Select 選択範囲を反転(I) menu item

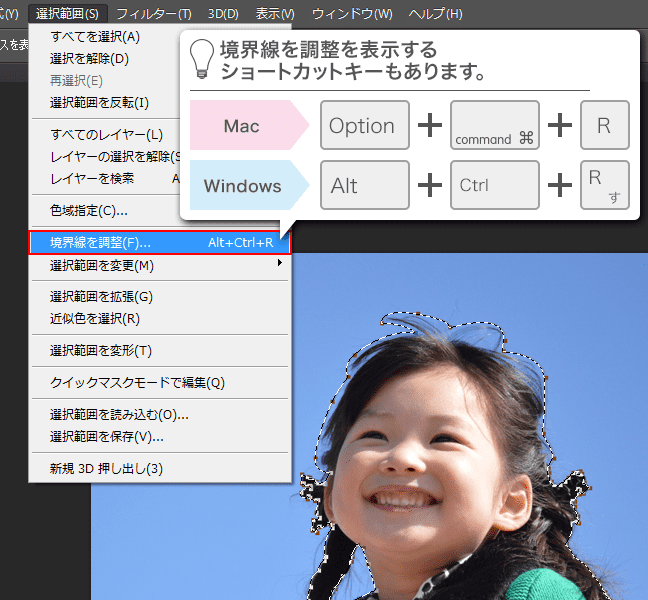(99, 102)
